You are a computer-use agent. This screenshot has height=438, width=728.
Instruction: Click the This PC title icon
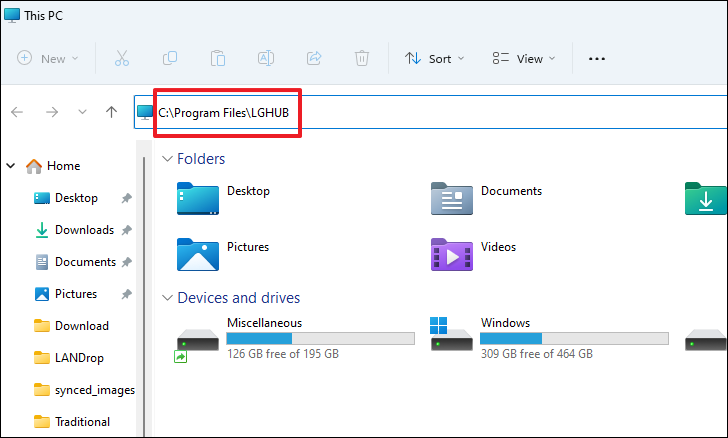point(12,15)
